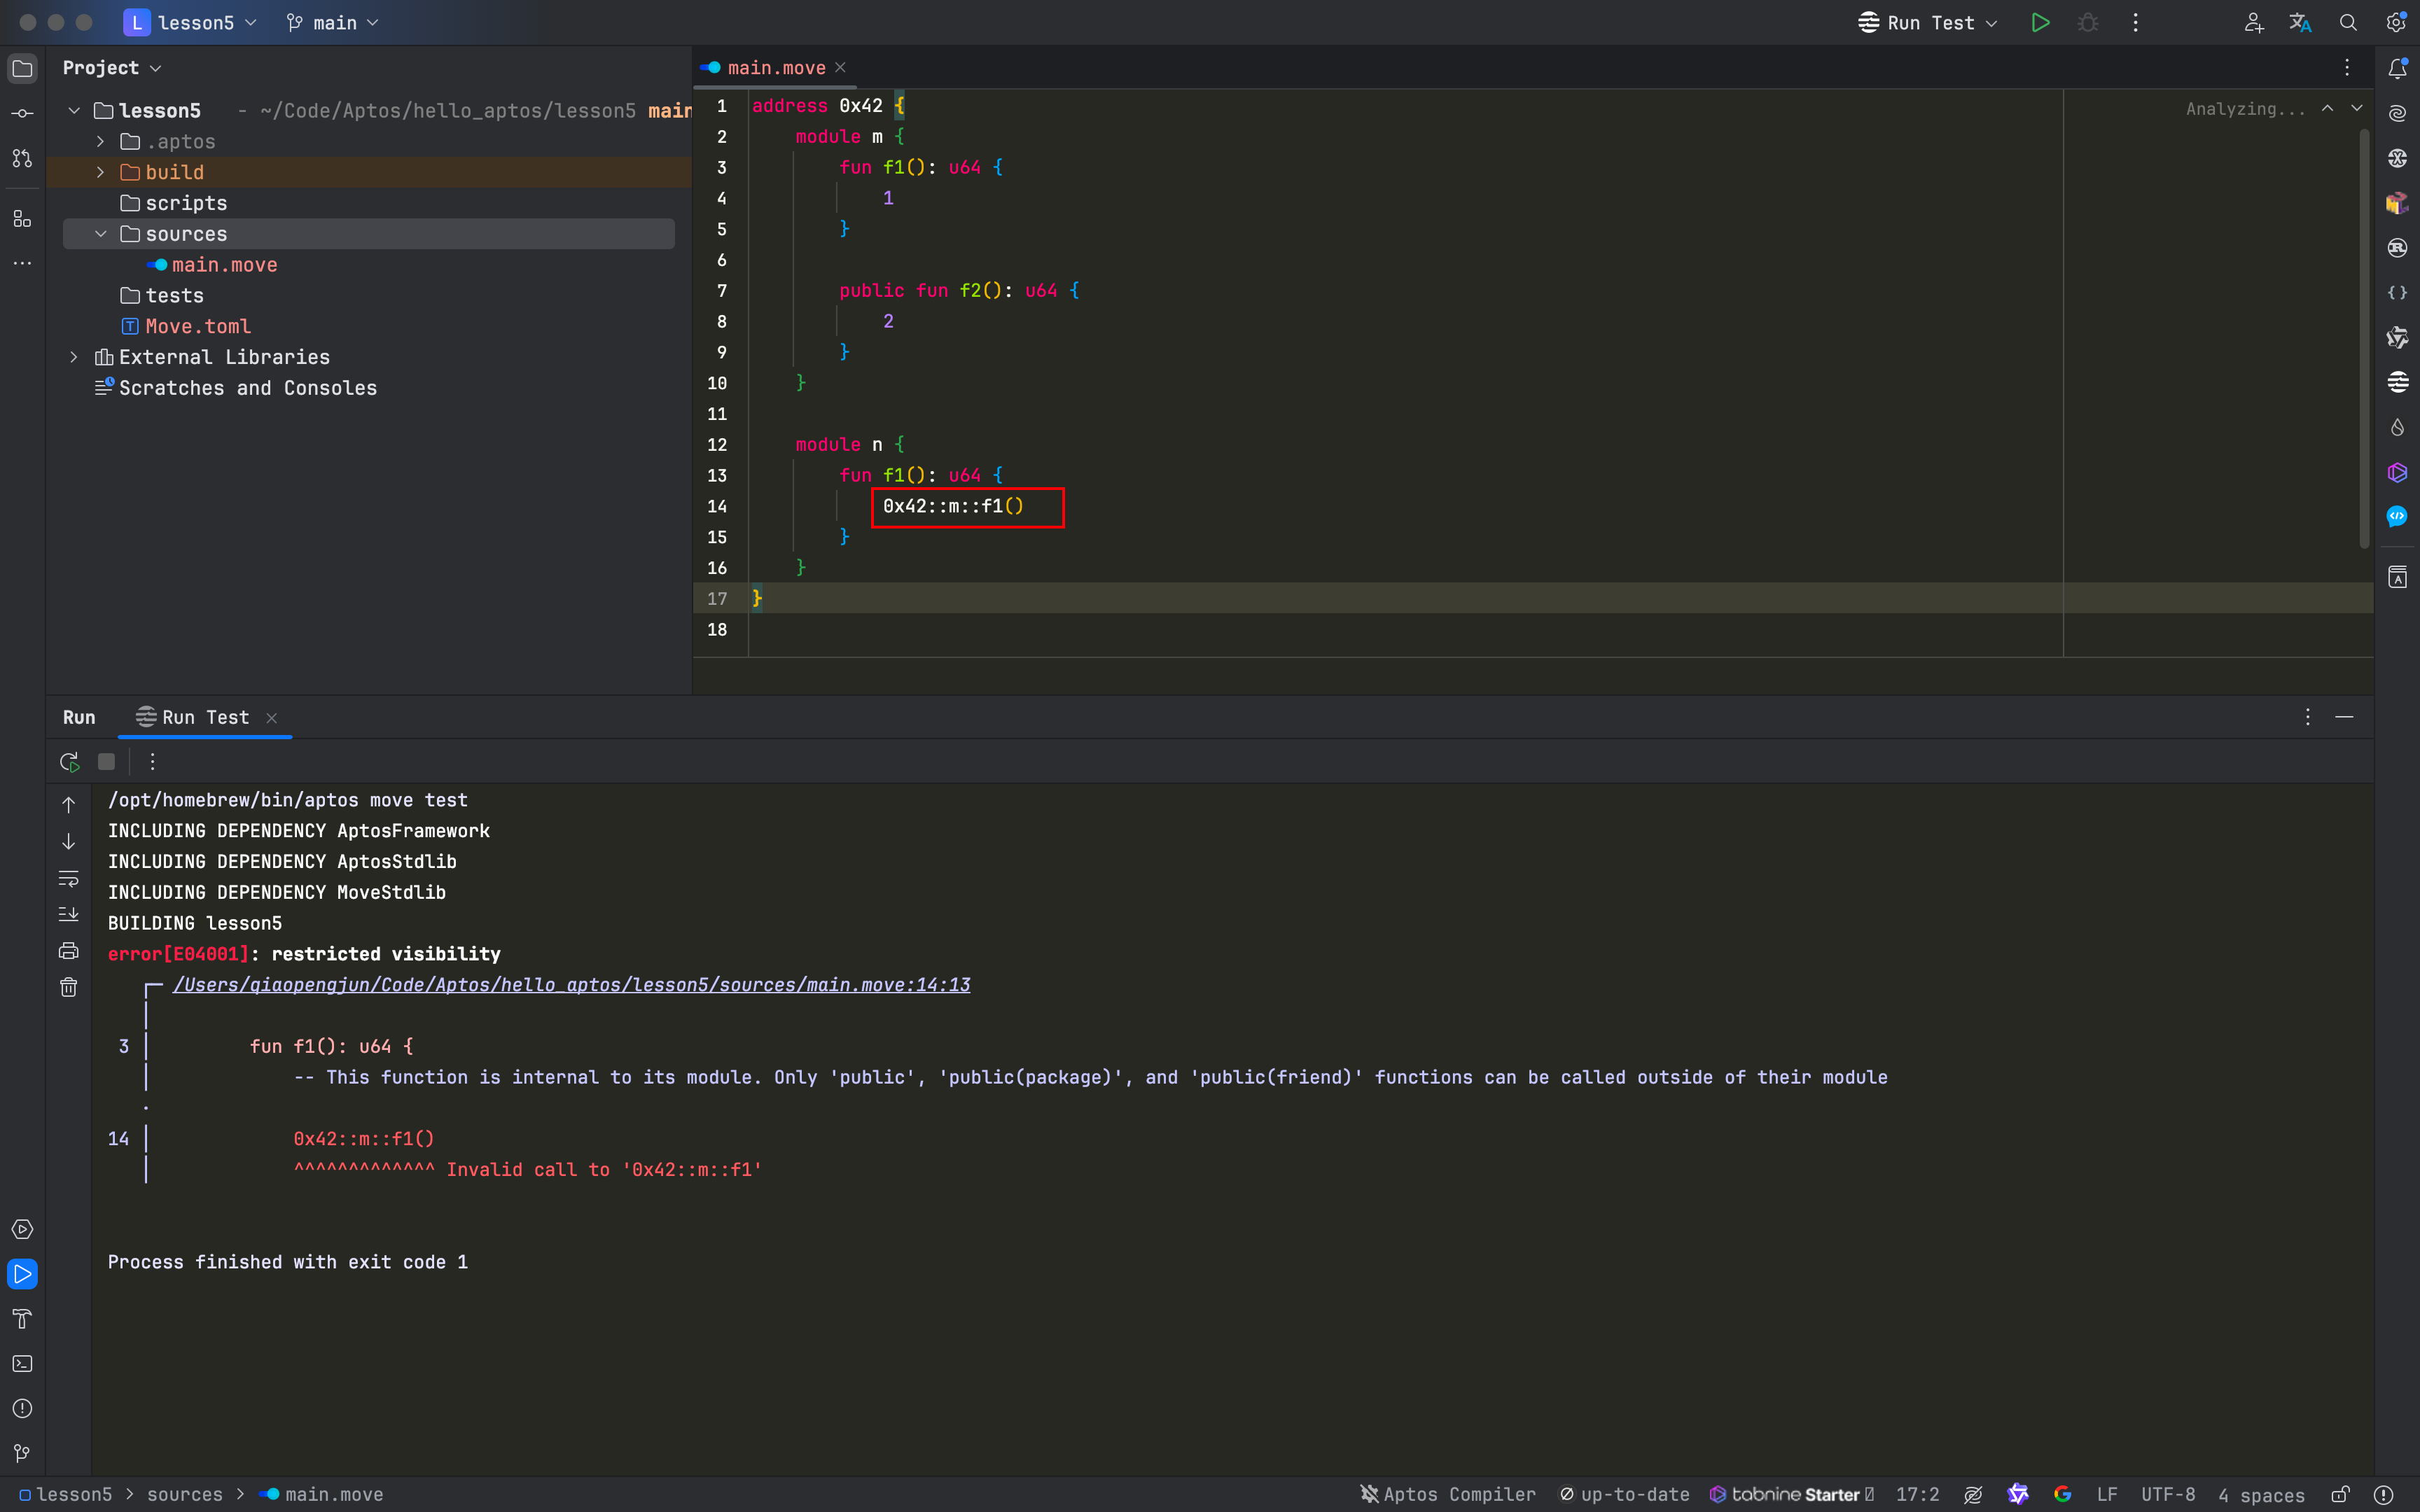This screenshot has width=2420, height=1512.
Task: Open the Pull Requests tool window icon
Action: tap(22, 158)
